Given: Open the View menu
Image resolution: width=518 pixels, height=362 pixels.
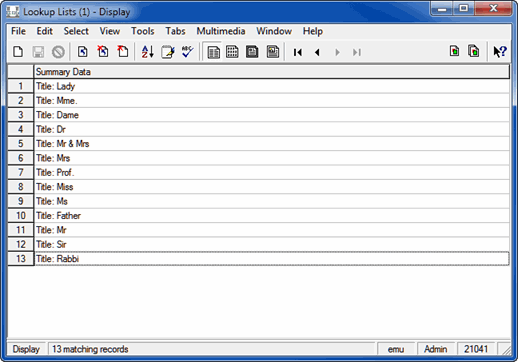Looking at the screenshot, I should tap(110, 31).
